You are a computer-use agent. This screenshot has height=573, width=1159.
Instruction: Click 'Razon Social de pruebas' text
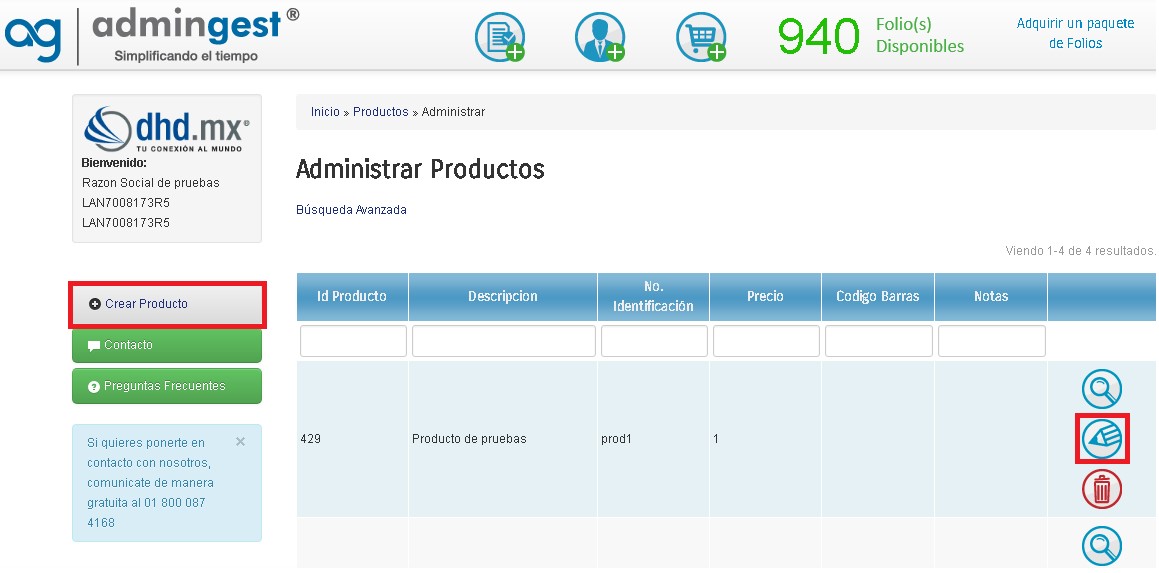[x=151, y=183]
